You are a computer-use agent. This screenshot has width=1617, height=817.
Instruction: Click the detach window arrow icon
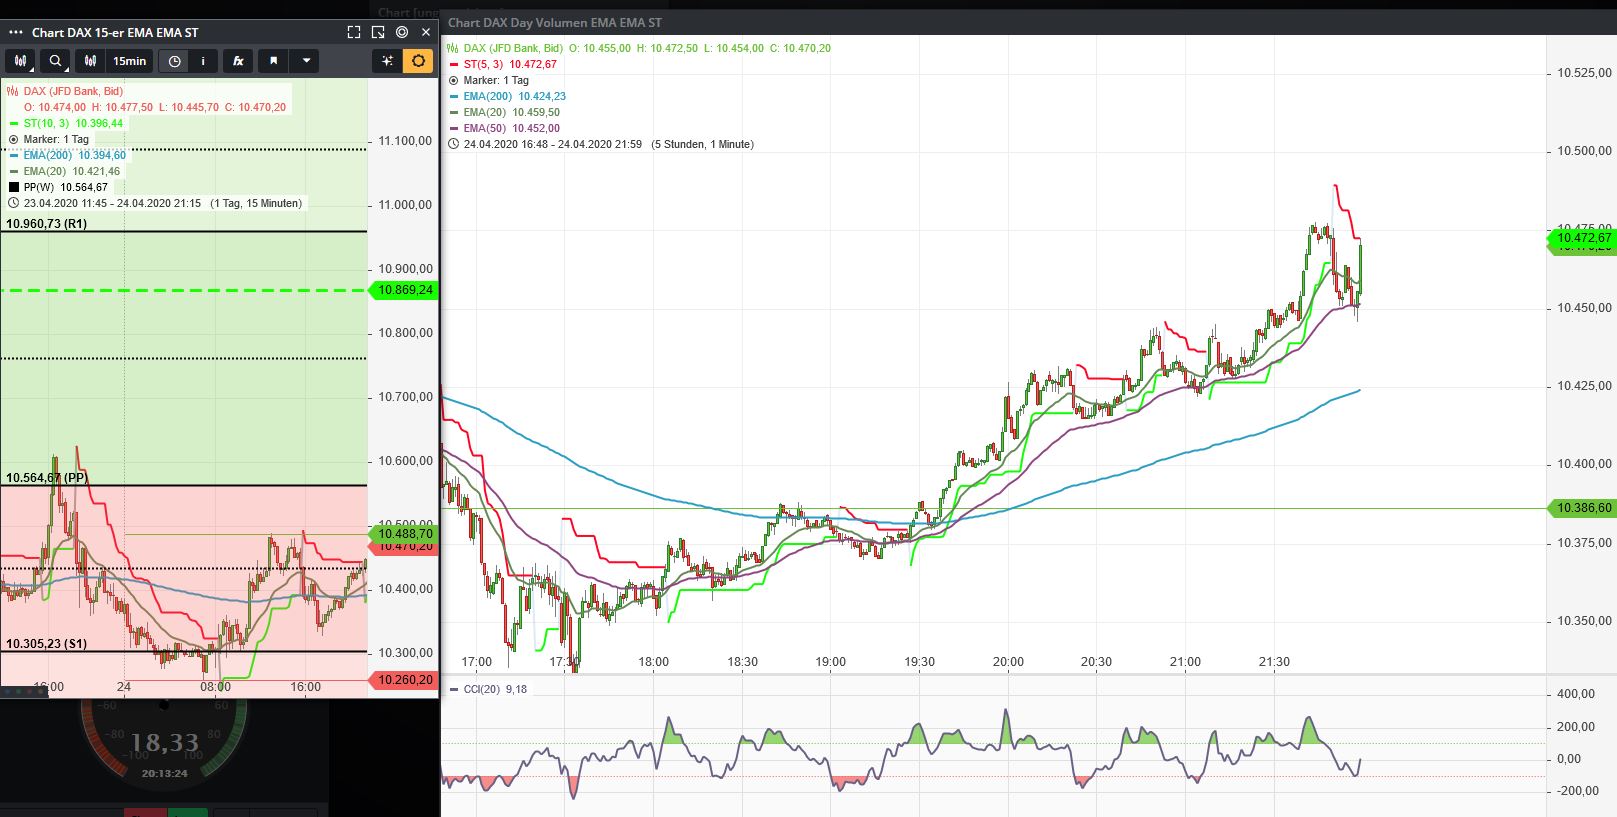[x=378, y=32]
